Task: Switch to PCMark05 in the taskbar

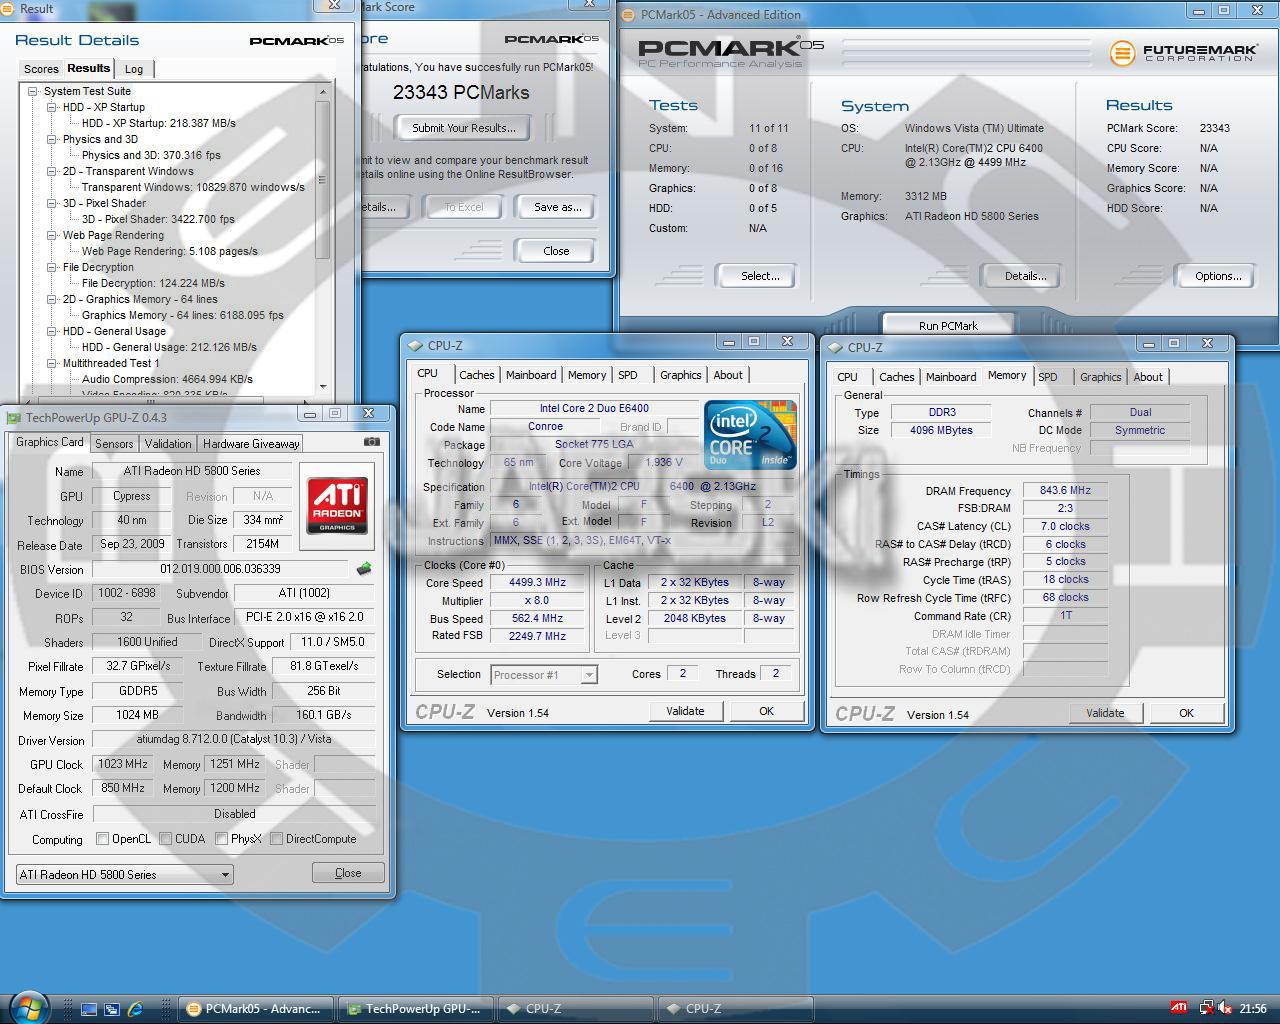Action: point(257,1009)
